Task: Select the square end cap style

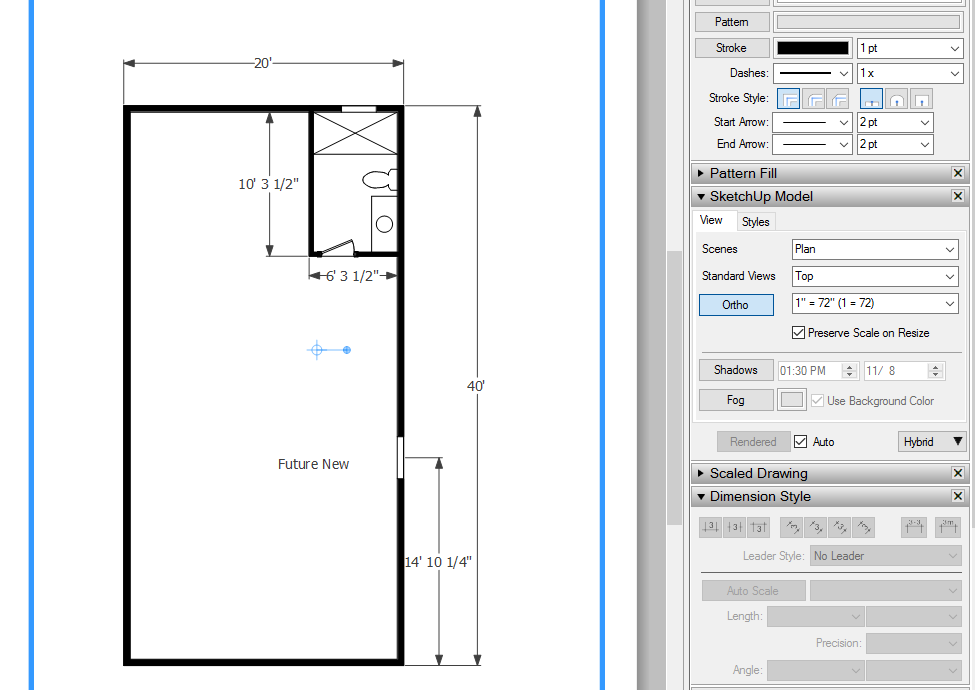Action: coord(922,99)
